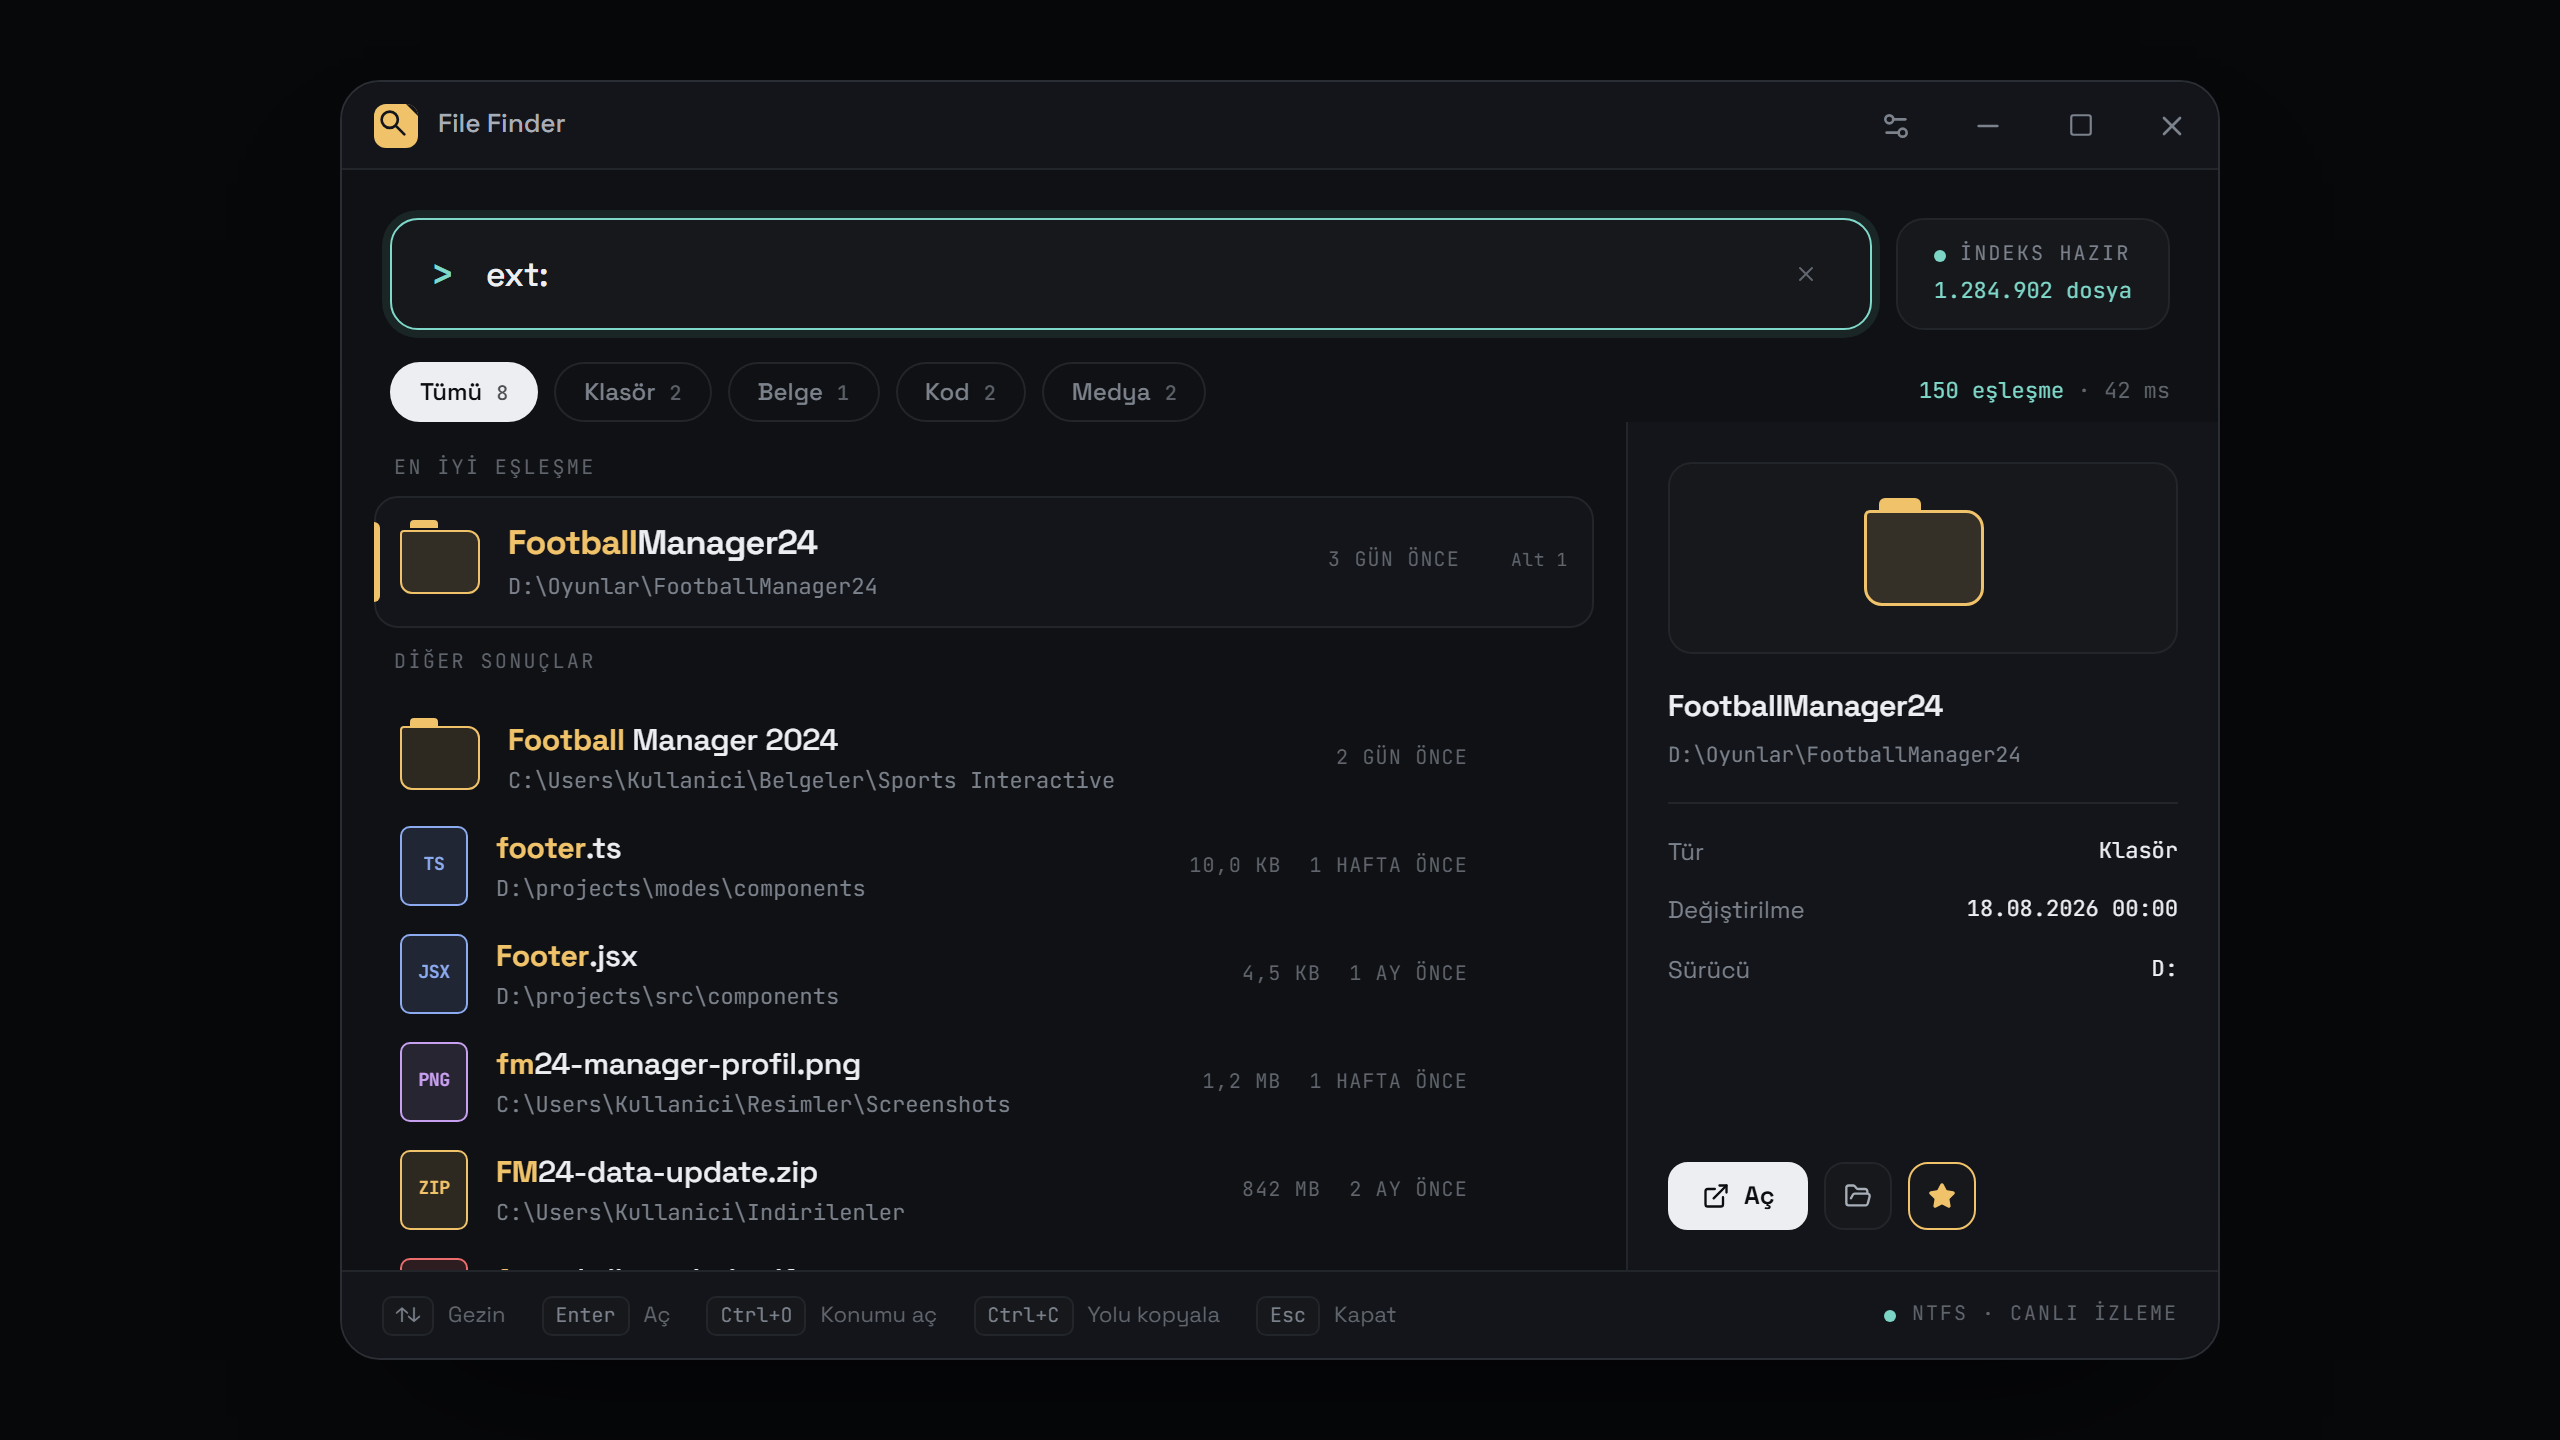The image size is (2560, 1440).
Task: Switch to the Medya filter tab
Action: (1123, 392)
